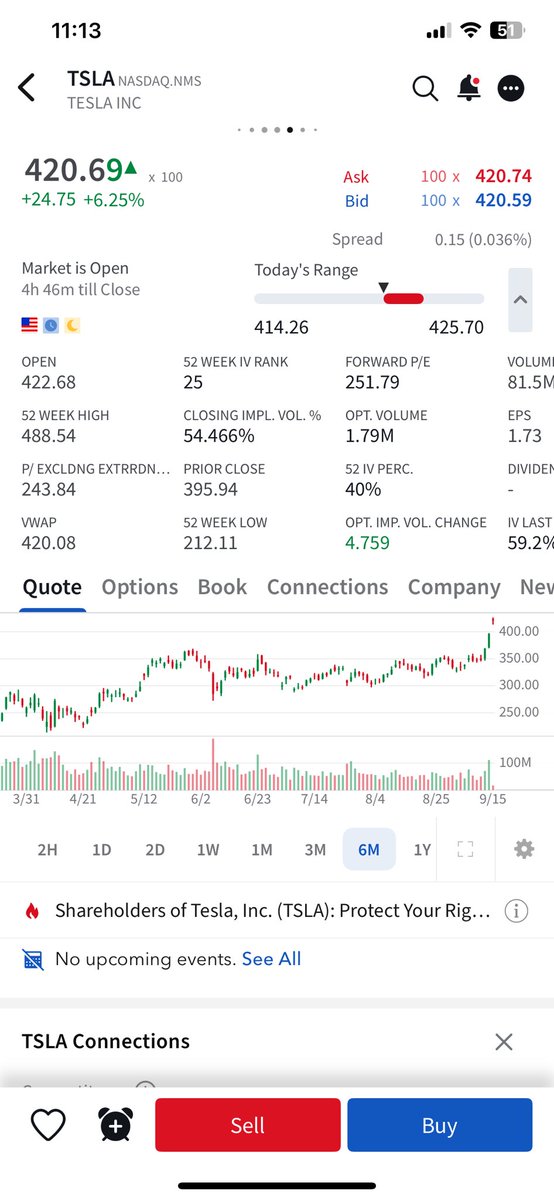
Task: Tap the 52 WEEK IV RANK value 25
Action: coord(194,382)
